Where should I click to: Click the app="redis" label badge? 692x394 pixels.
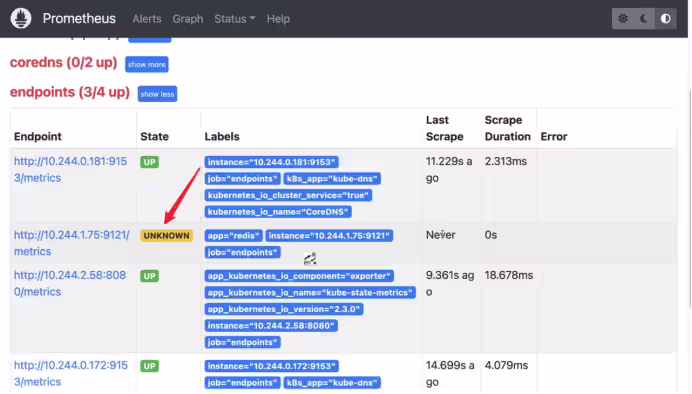pyautogui.click(x=233, y=236)
